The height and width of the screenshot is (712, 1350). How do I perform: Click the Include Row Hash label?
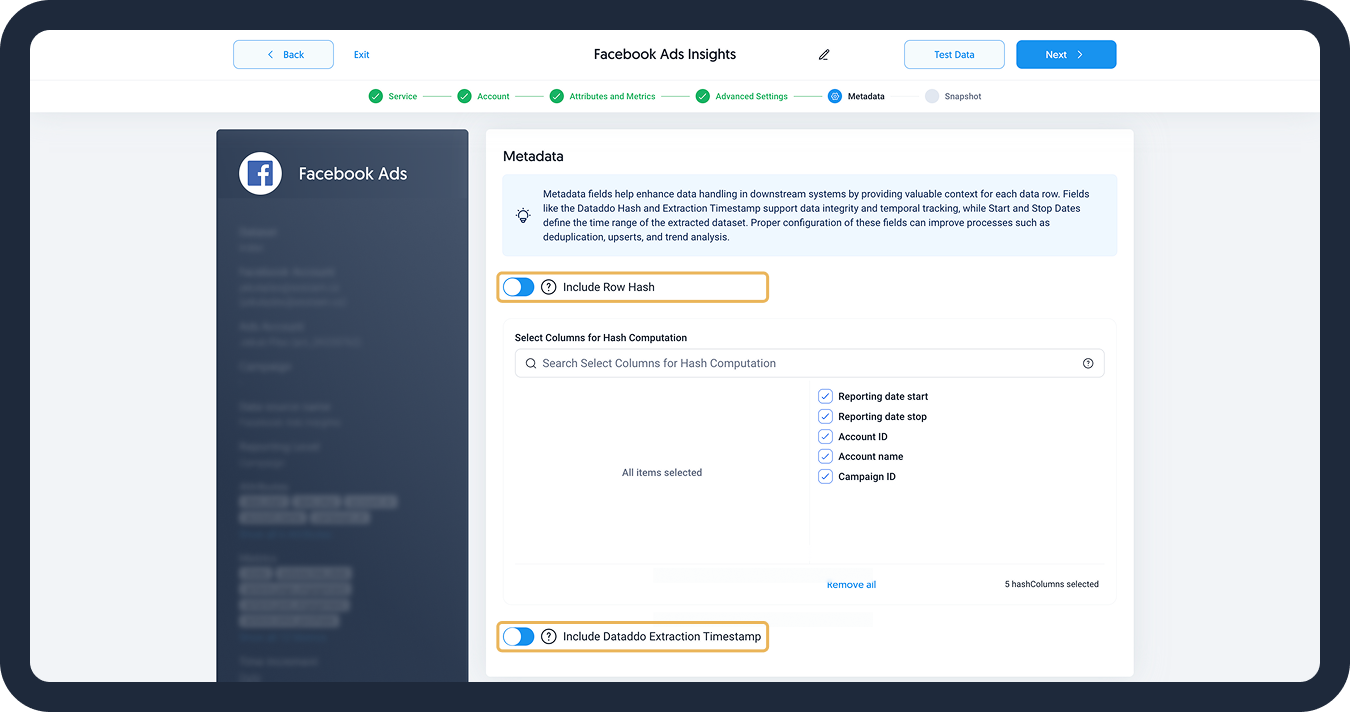pos(609,287)
